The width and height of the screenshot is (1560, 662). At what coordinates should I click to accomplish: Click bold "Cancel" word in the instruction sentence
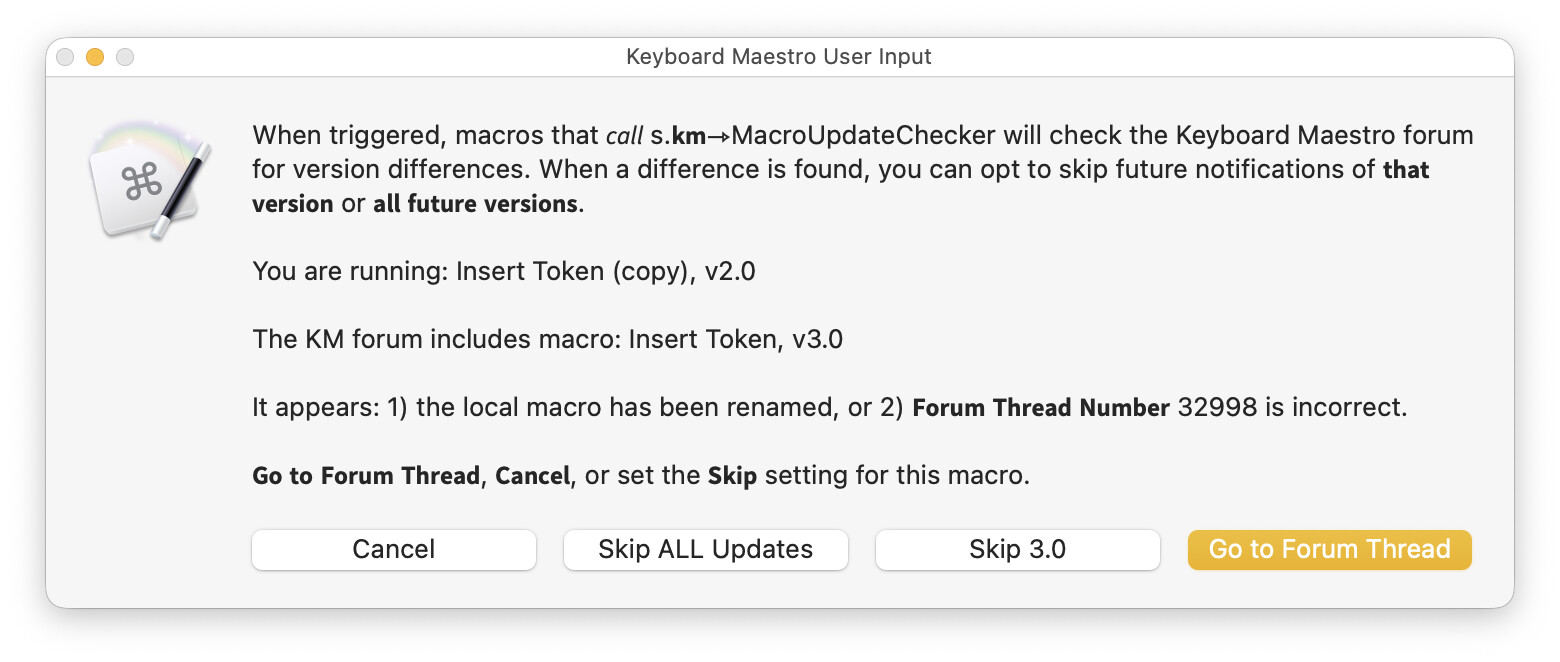pyautogui.click(x=533, y=476)
